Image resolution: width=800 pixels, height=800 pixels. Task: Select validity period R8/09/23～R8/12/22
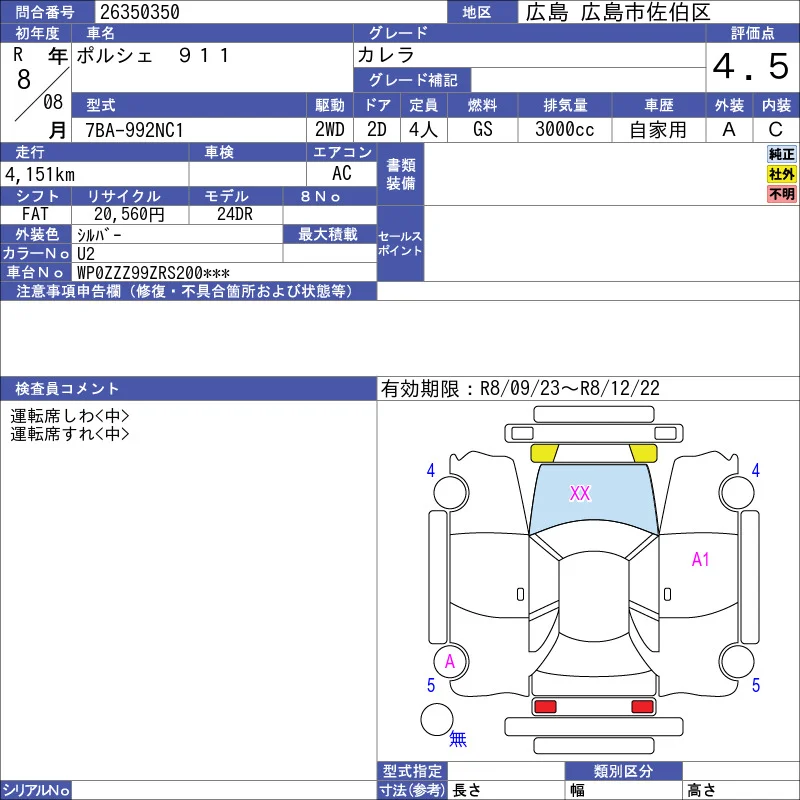point(570,389)
